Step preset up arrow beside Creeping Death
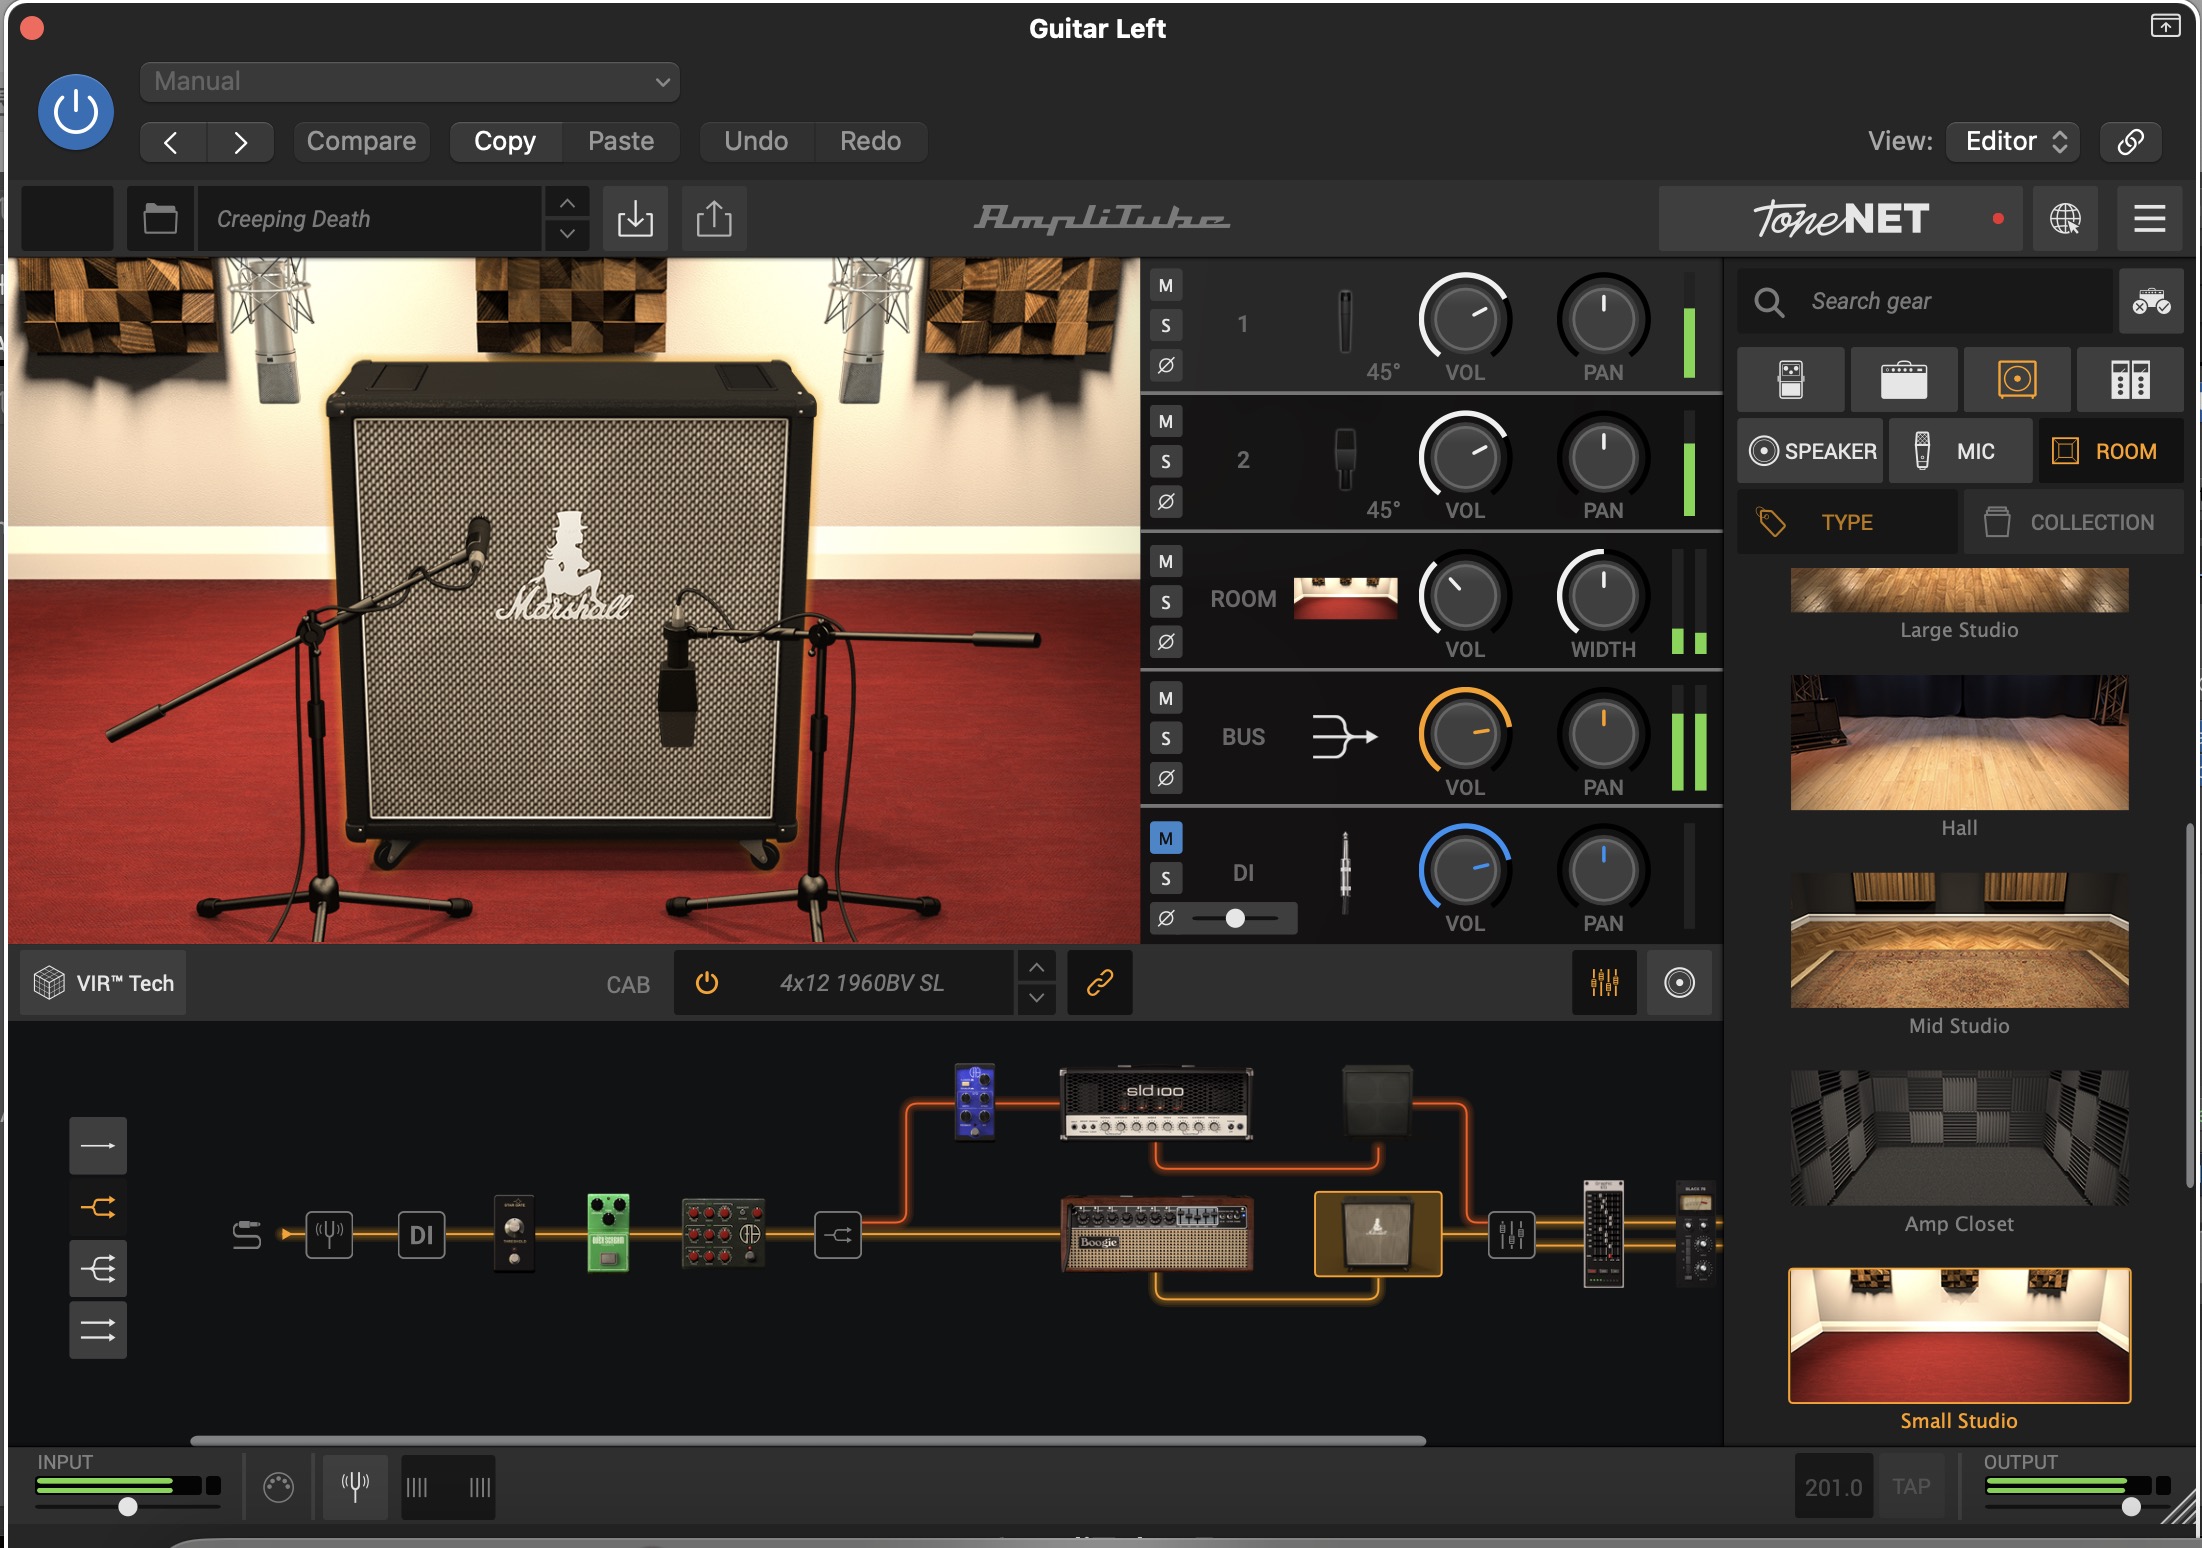Screen dimensions: 2202x1548 point(567,203)
